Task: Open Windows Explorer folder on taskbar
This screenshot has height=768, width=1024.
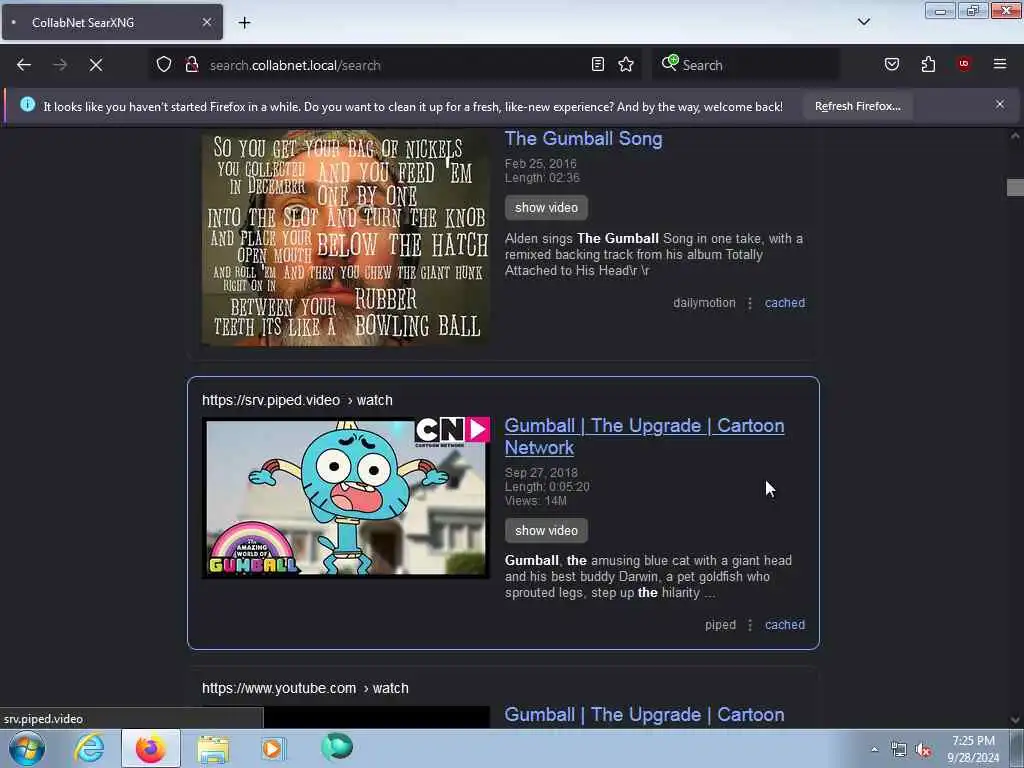Action: [213, 748]
